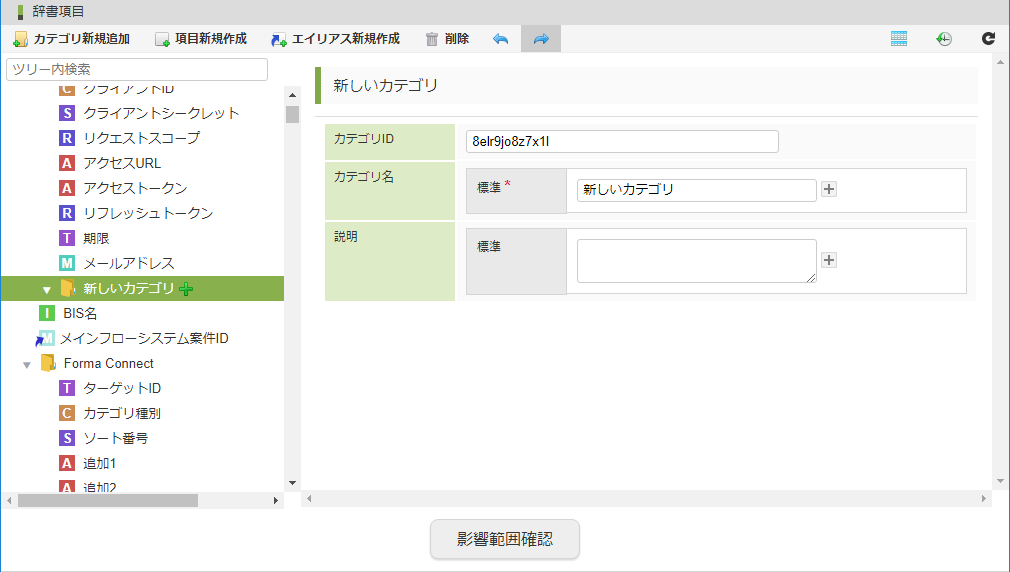Click tree horizontal scrollbar thumb

(107, 500)
